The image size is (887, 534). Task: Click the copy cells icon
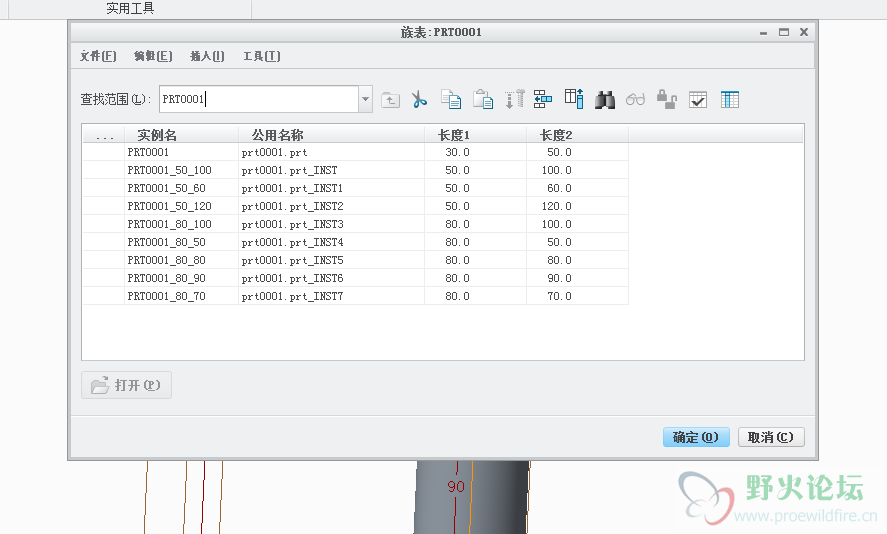click(x=451, y=99)
